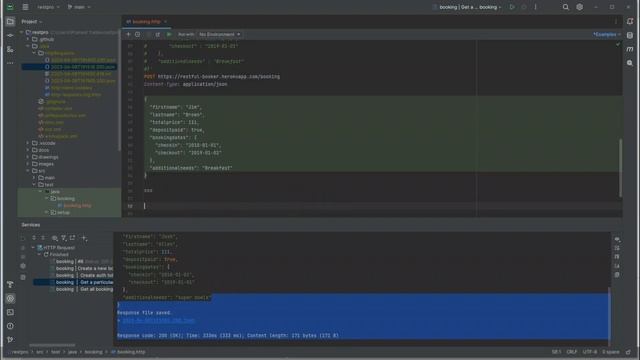
Task: Click the Expand All icon in Services toolbar
Action: [34, 238]
